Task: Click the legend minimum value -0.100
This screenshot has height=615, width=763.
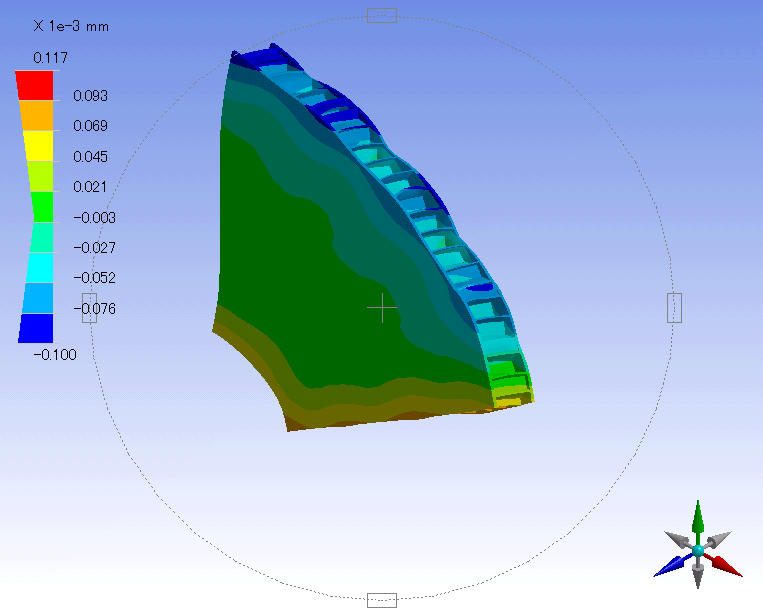Action: point(55,355)
